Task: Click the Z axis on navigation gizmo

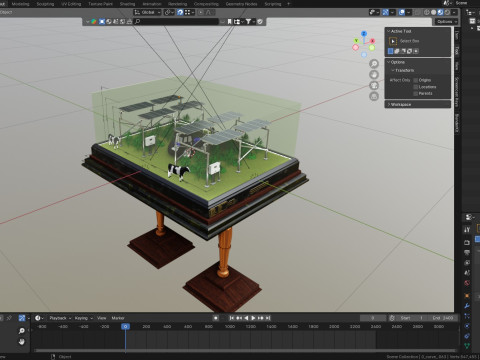Action: point(364,34)
